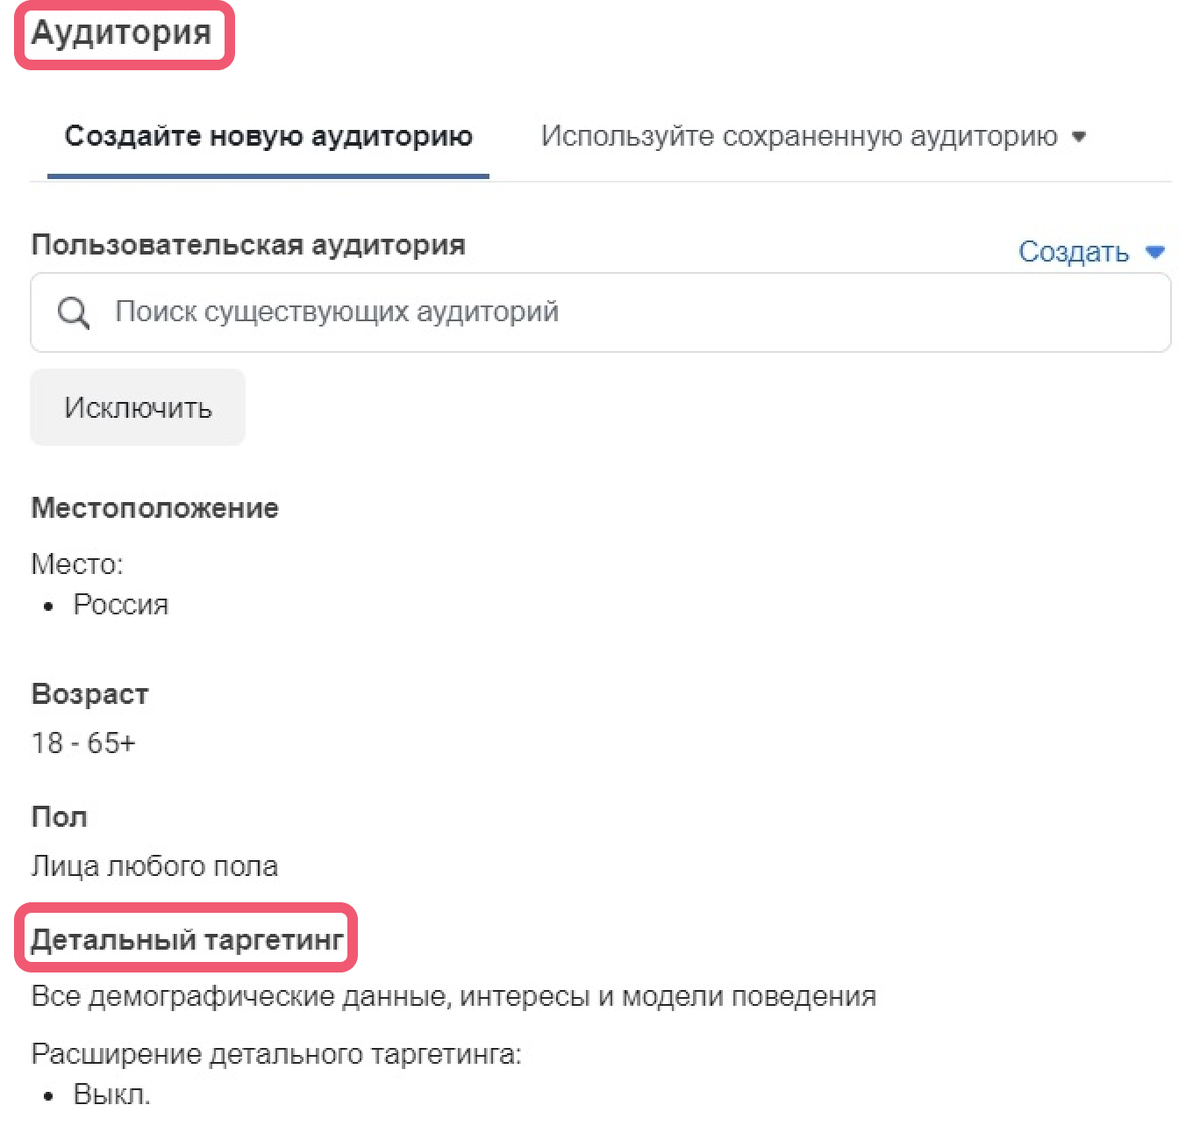
Task: Click the Местоположение section header
Action: 154,507
